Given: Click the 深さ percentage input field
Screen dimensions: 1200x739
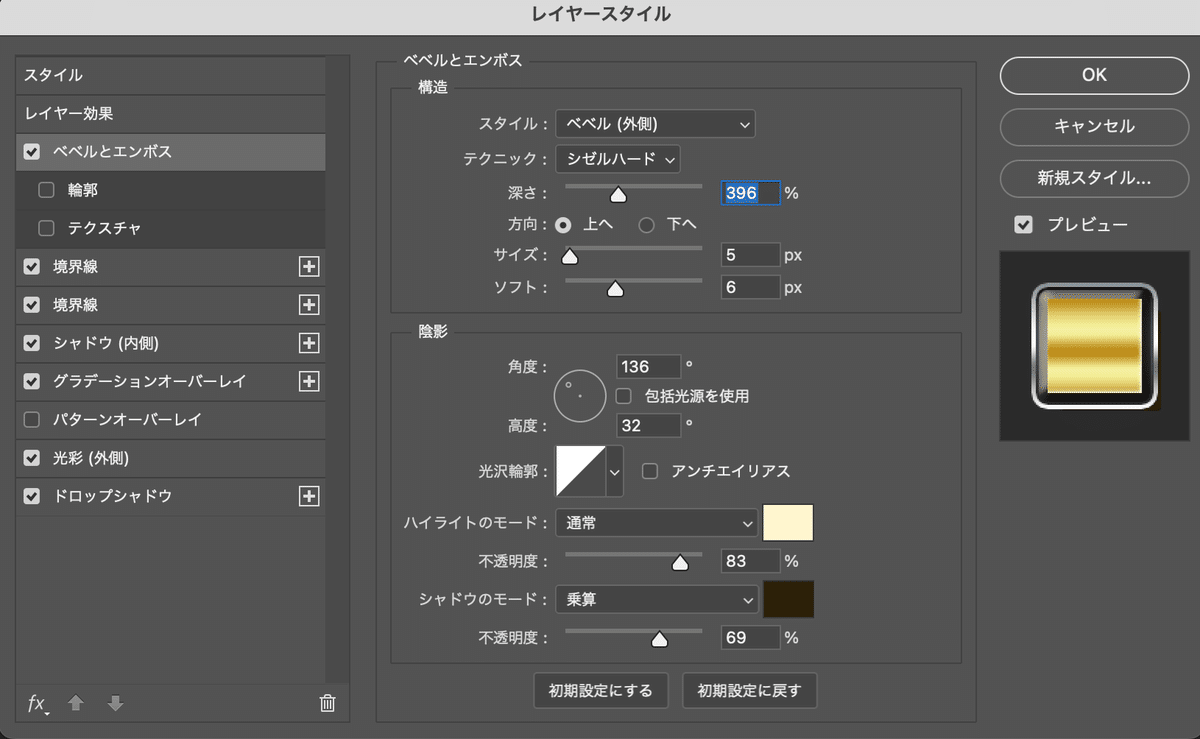Looking at the screenshot, I should tap(750, 193).
